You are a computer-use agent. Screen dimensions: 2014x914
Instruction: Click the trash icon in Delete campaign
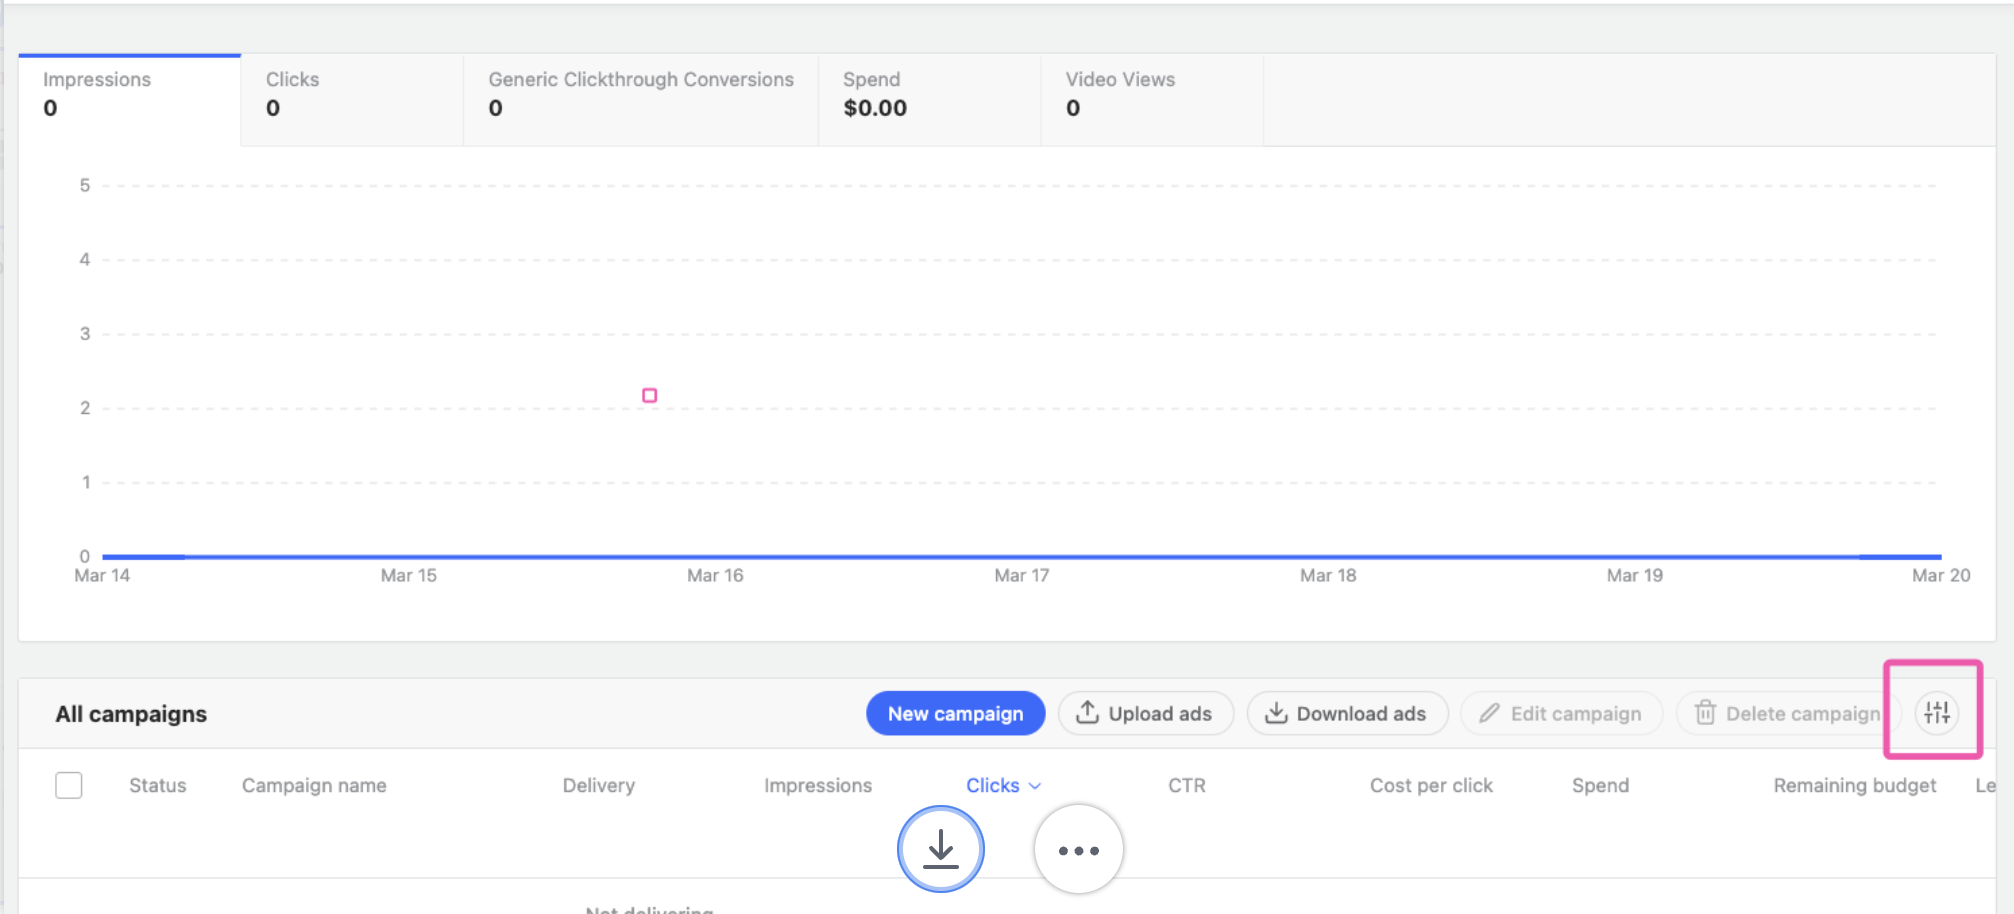tap(1705, 713)
